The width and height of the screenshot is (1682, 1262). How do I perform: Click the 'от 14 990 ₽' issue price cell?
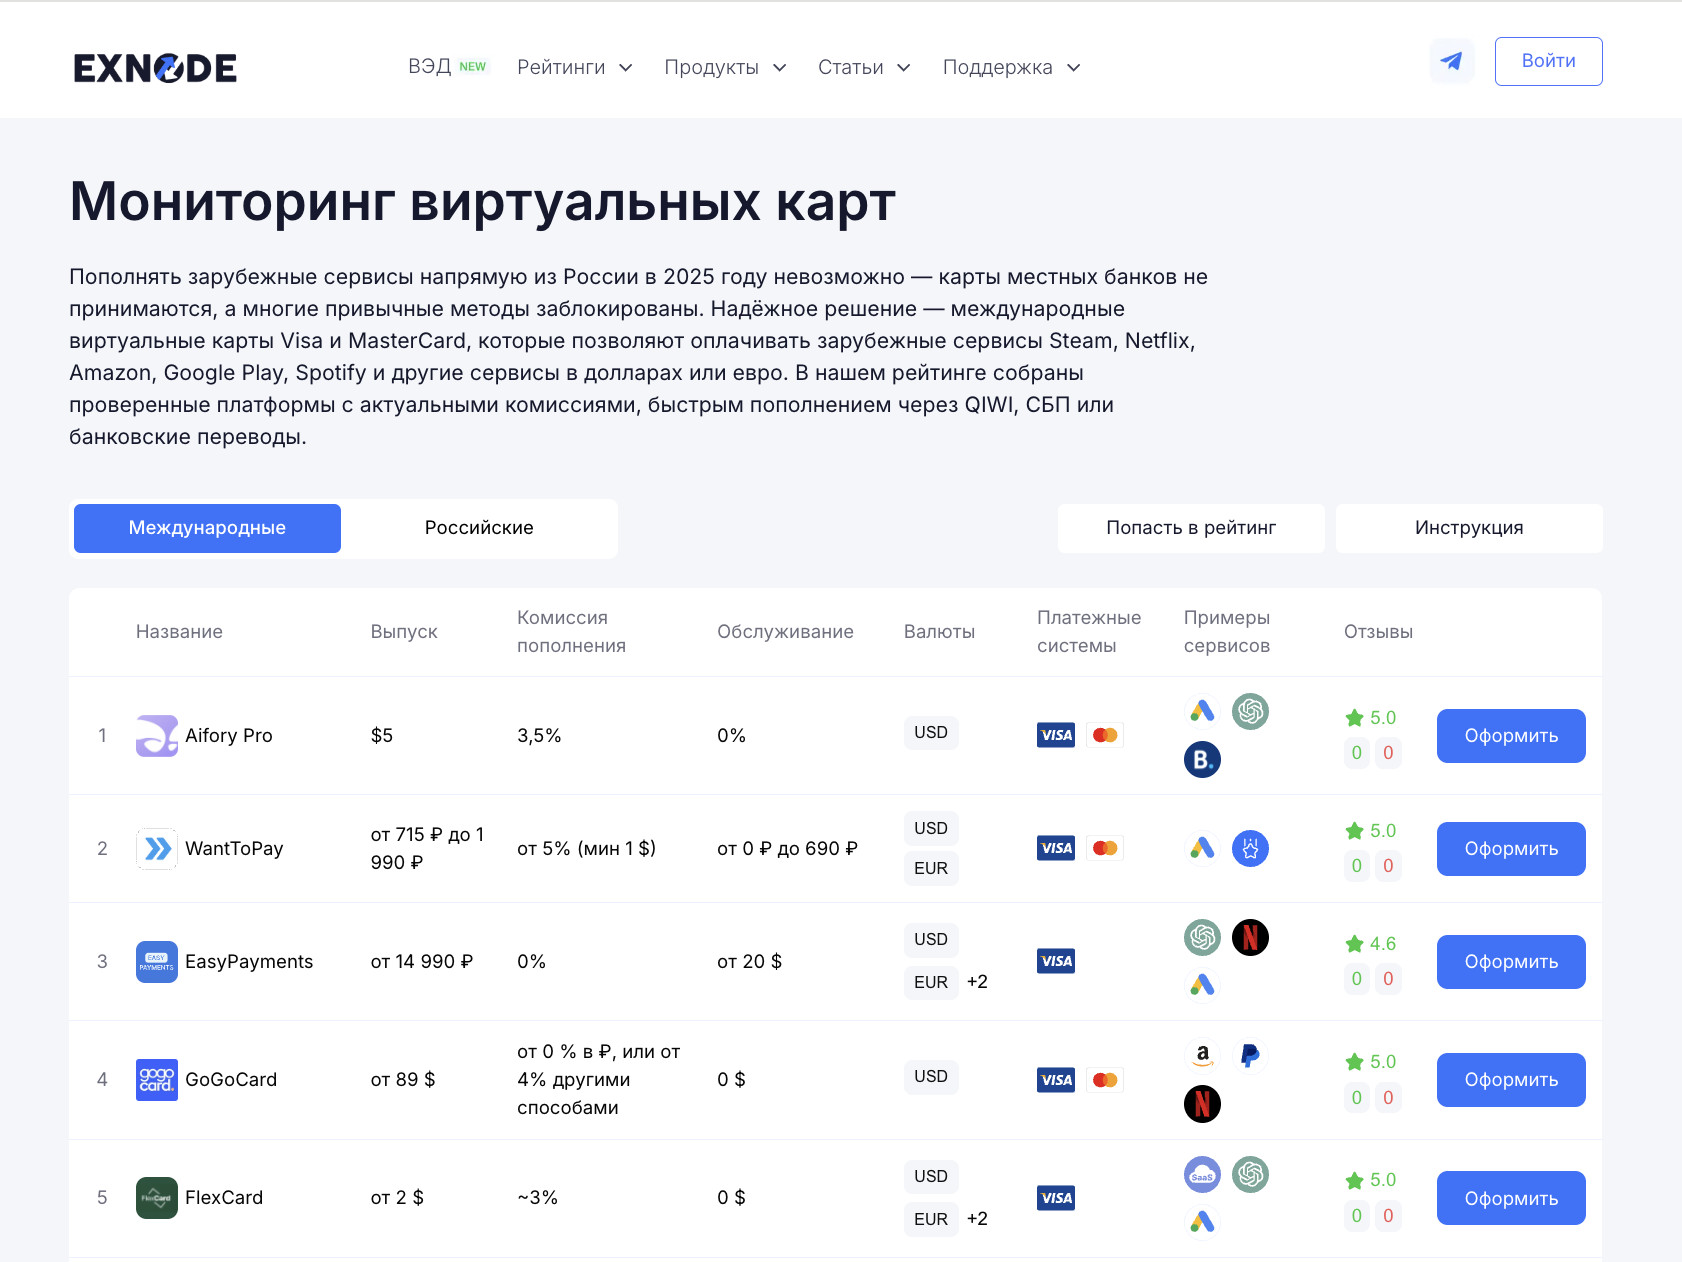coord(422,962)
